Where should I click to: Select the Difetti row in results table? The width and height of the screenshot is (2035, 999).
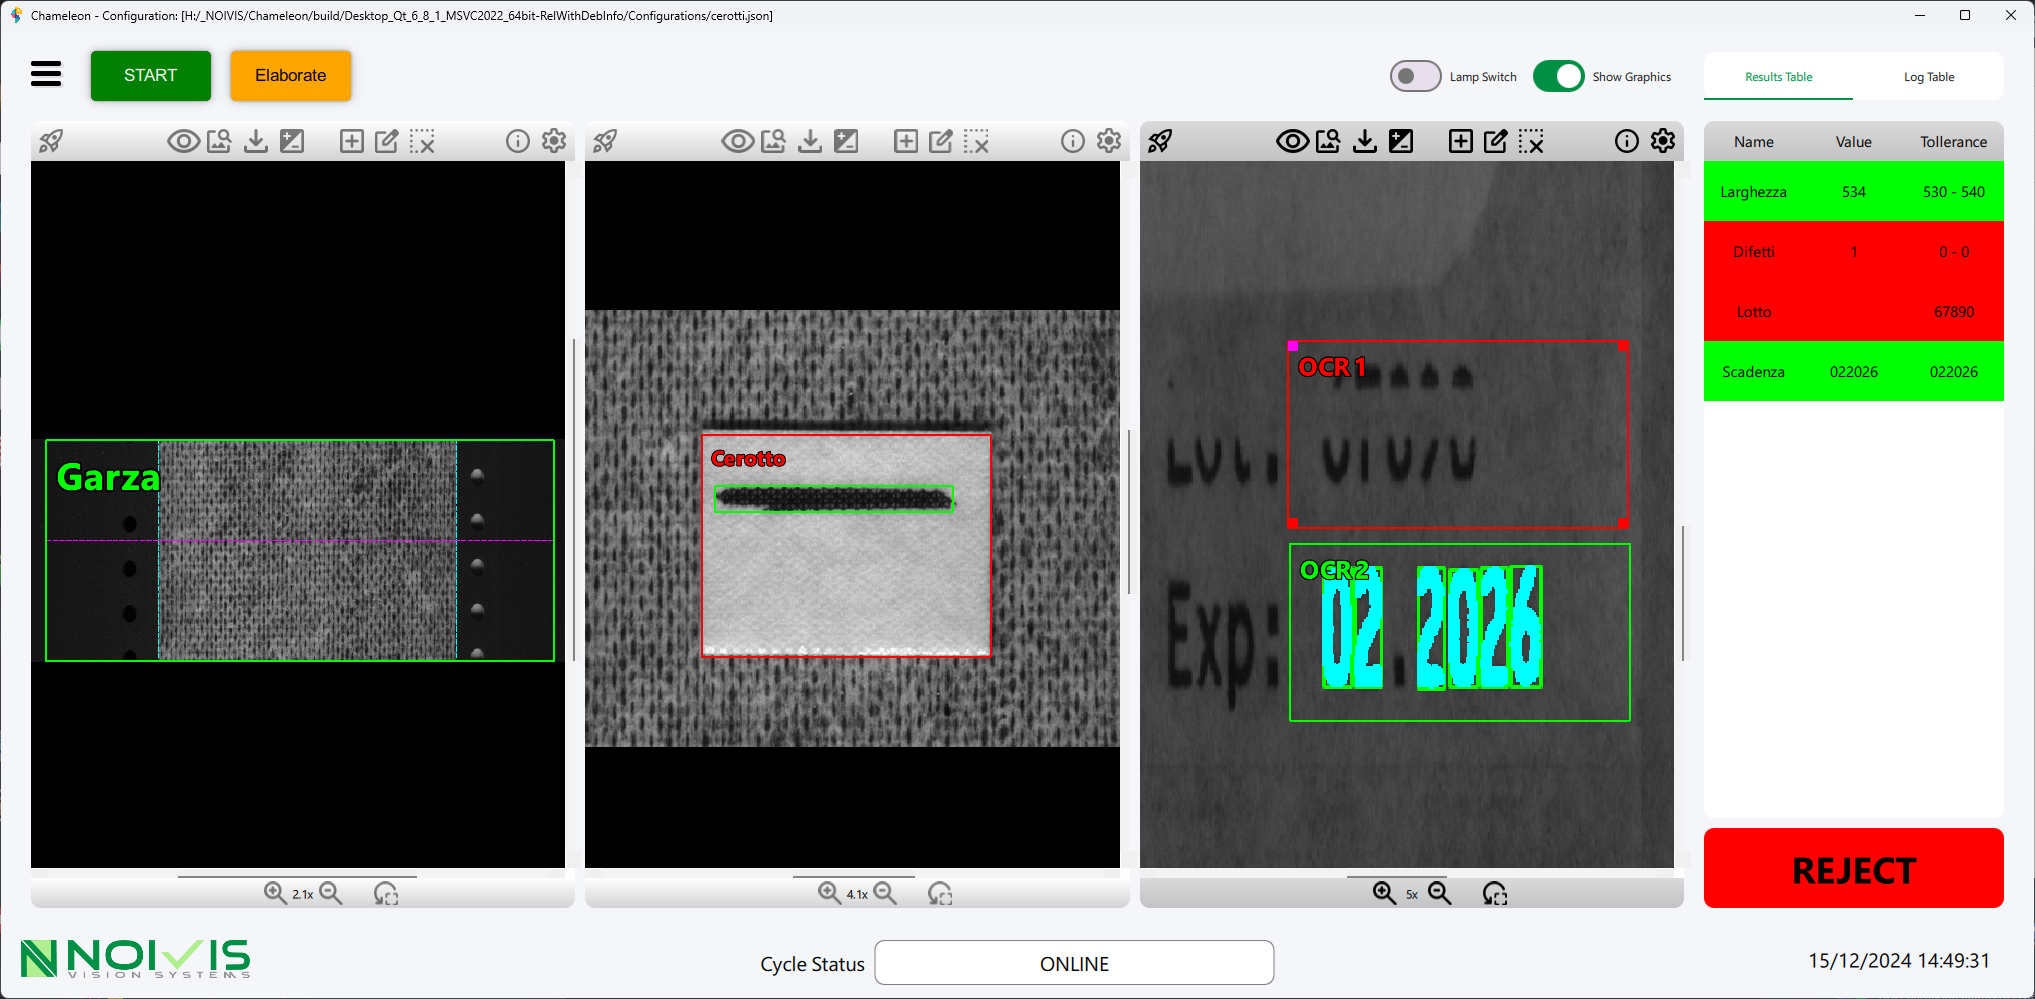tap(1854, 252)
